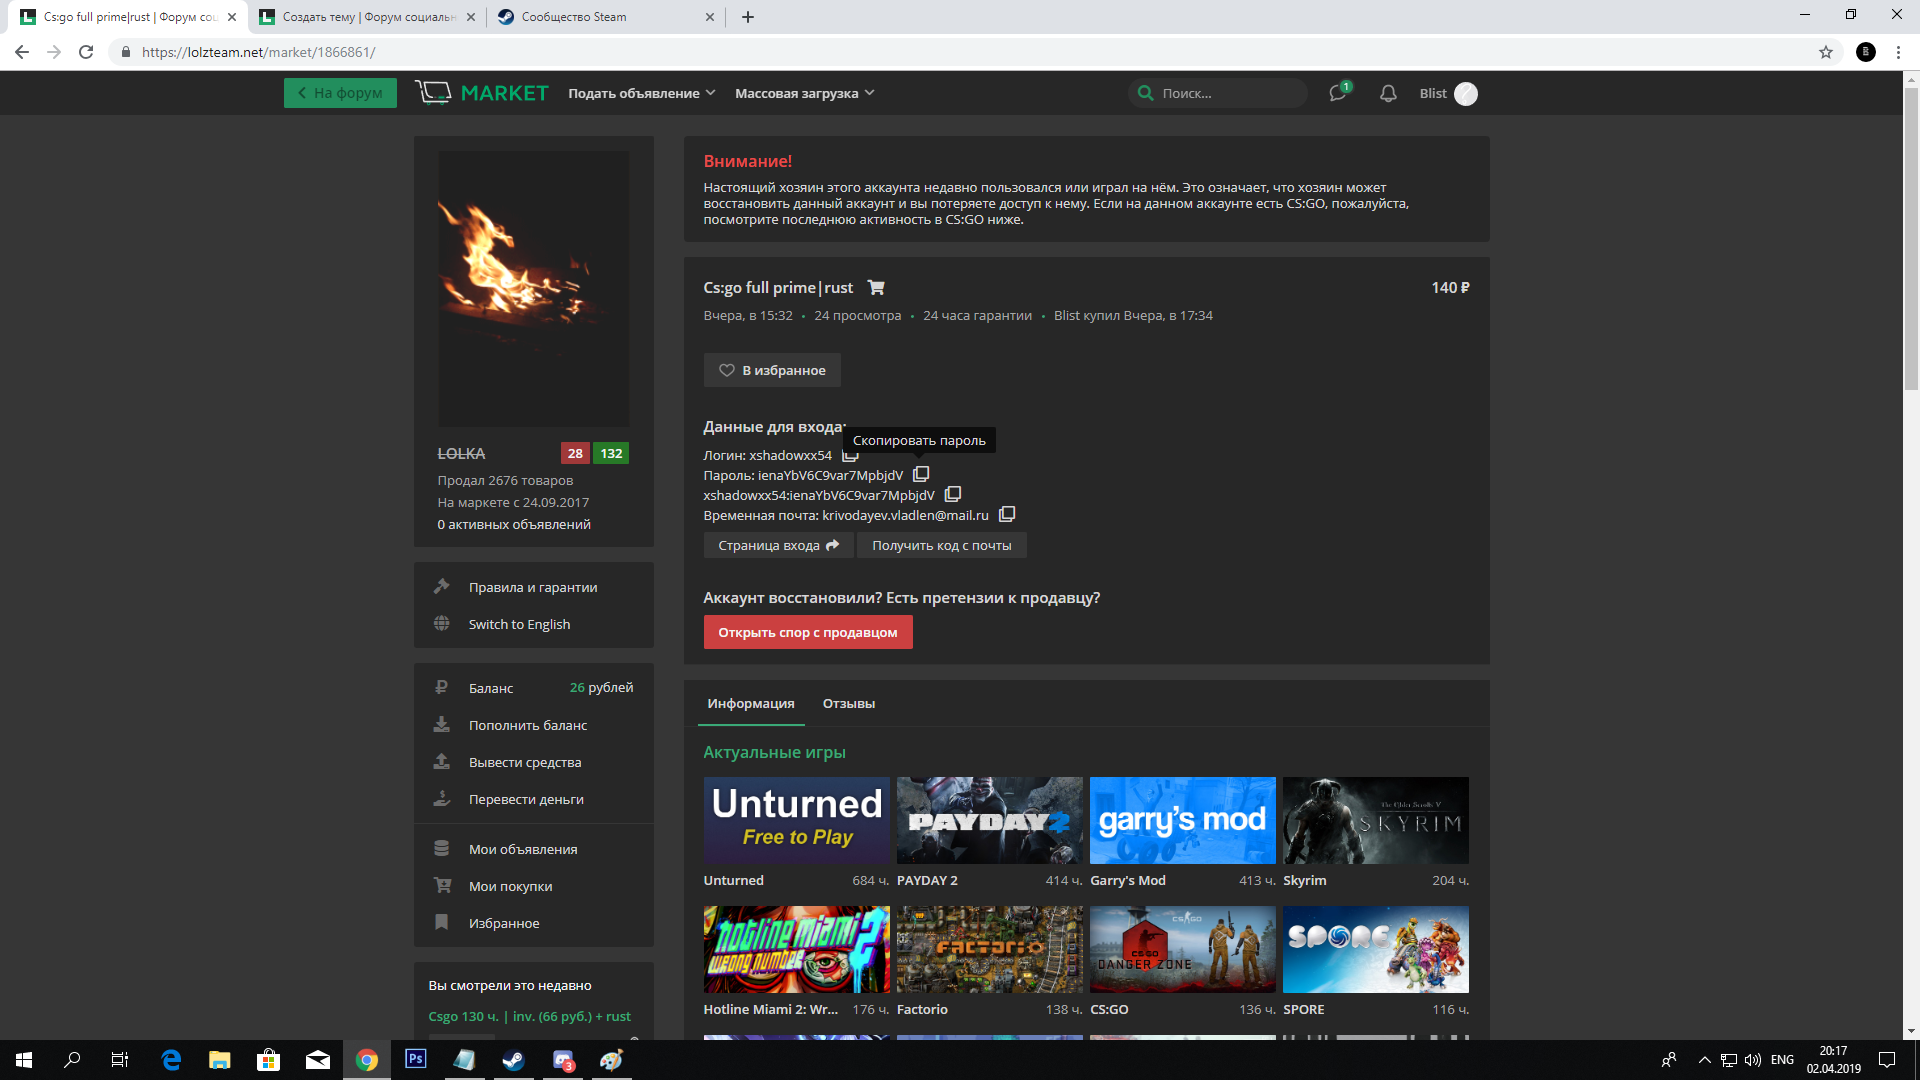Click the globe icon for Switch to English
The width and height of the screenshot is (1920, 1080).
click(441, 623)
